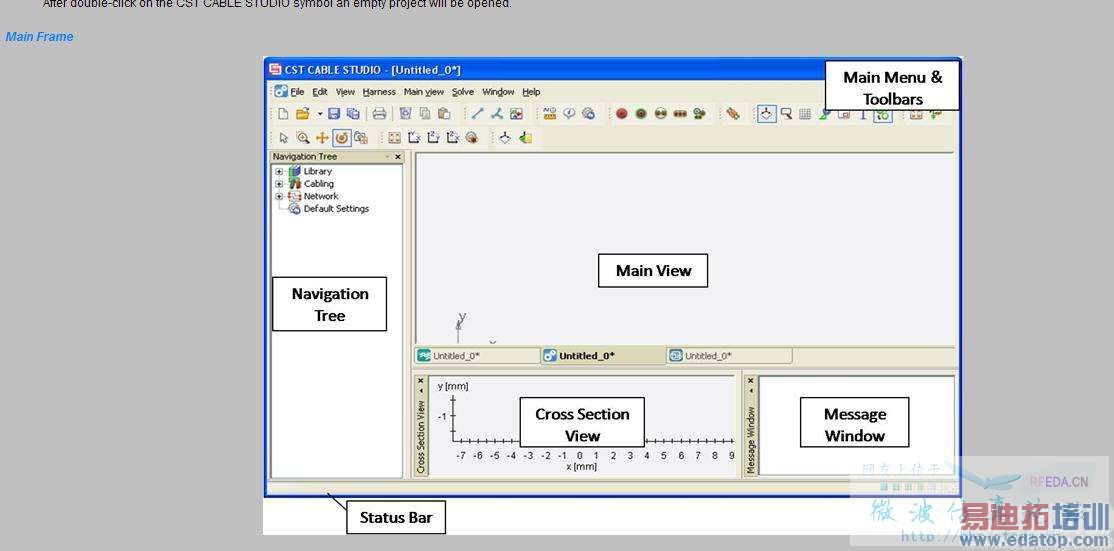Click the three-branch junction tool icon
Image resolution: width=1114 pixels, height=551 pixels.
tap(497, 114)
